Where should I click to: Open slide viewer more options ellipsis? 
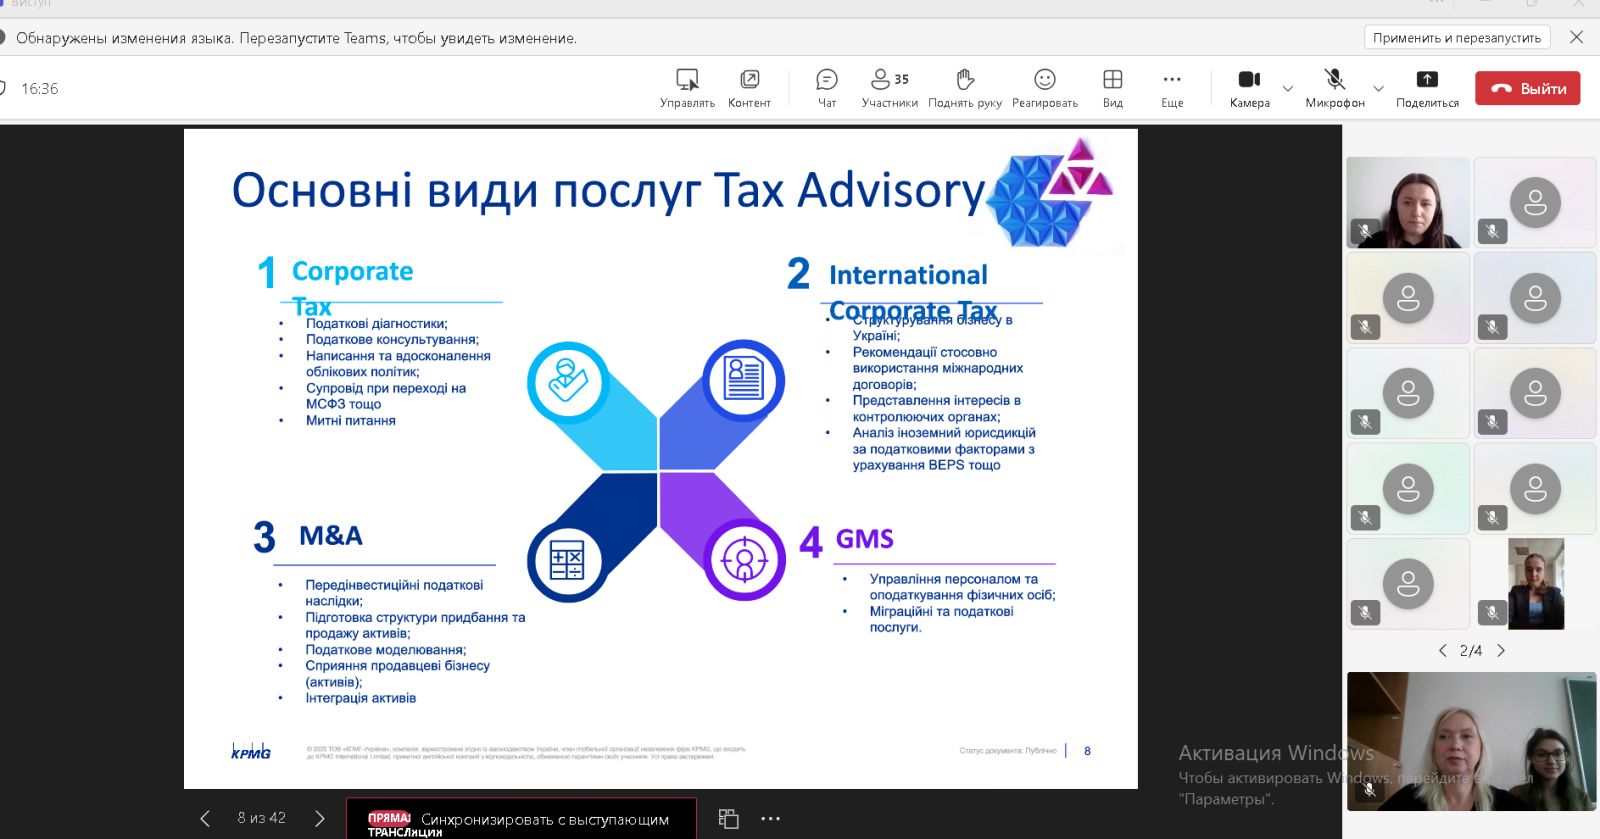click(x=770, y=819)
